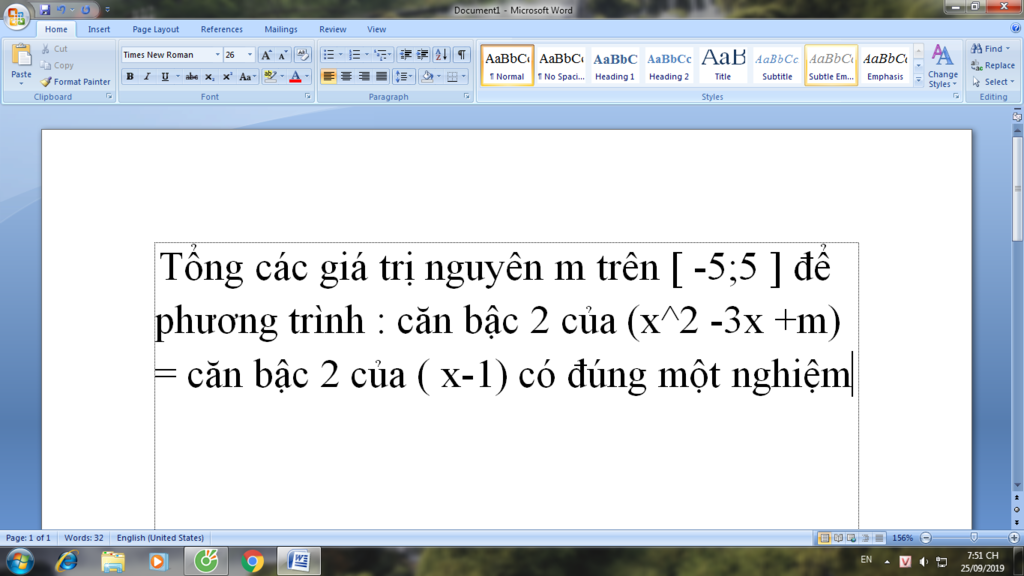
Task: Activate Format Painter
Action: pyautogui.click(x=76, y=82)
